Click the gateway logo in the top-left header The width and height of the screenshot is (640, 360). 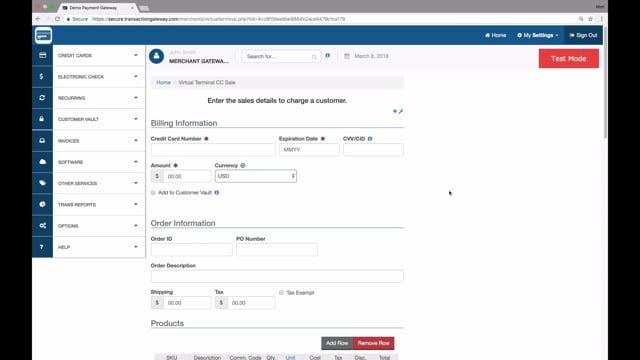(x=43, y=36)
